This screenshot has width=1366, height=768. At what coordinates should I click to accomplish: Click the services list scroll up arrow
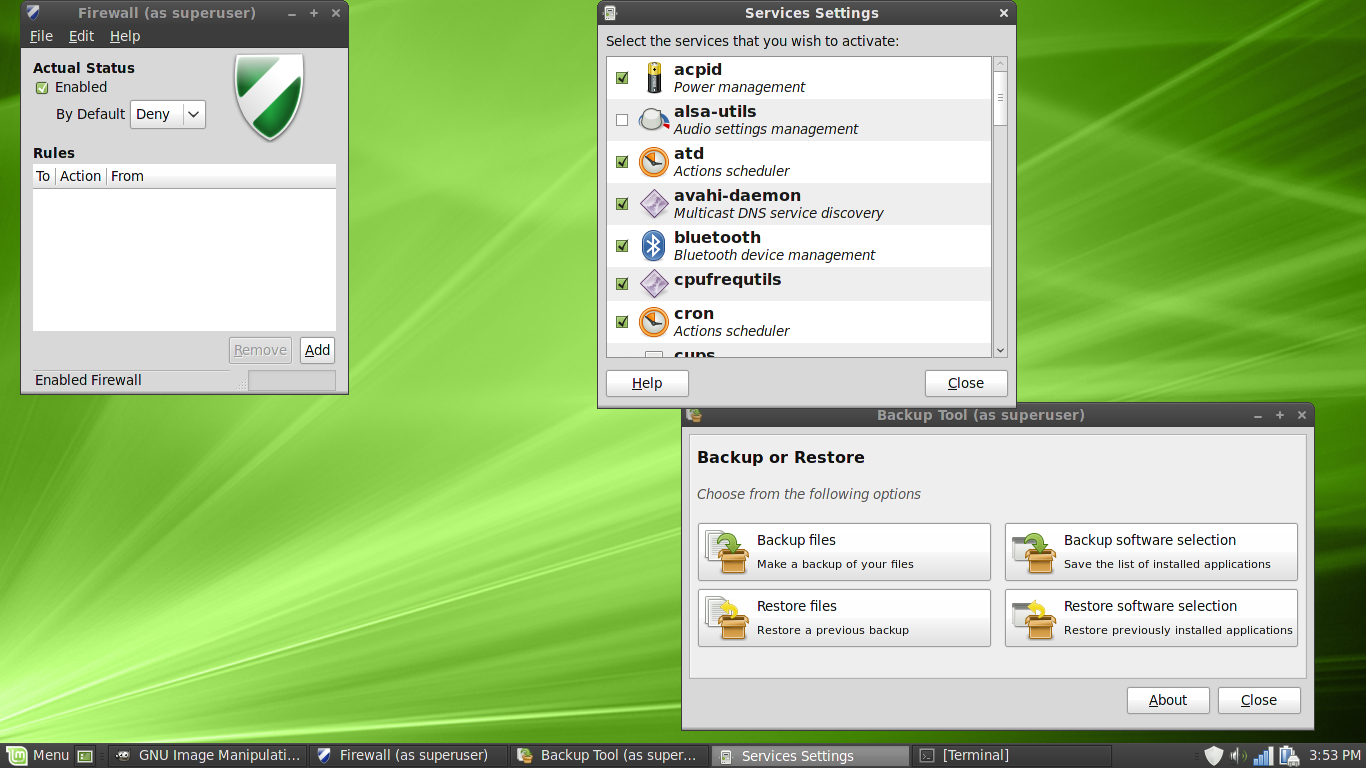(x=1000, y=64)
